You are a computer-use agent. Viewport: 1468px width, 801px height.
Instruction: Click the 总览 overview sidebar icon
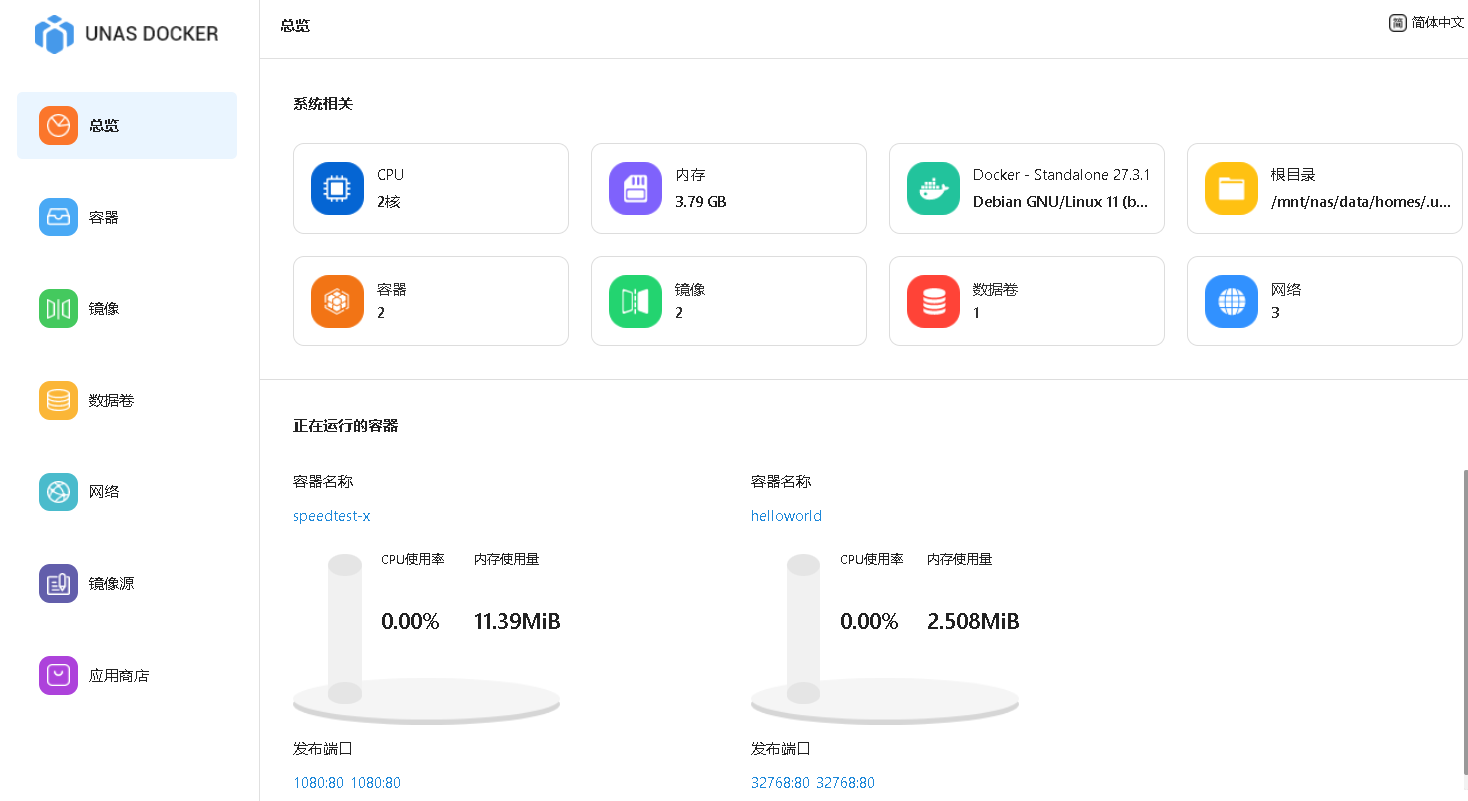pyautogui.click(x=58, y=125)
